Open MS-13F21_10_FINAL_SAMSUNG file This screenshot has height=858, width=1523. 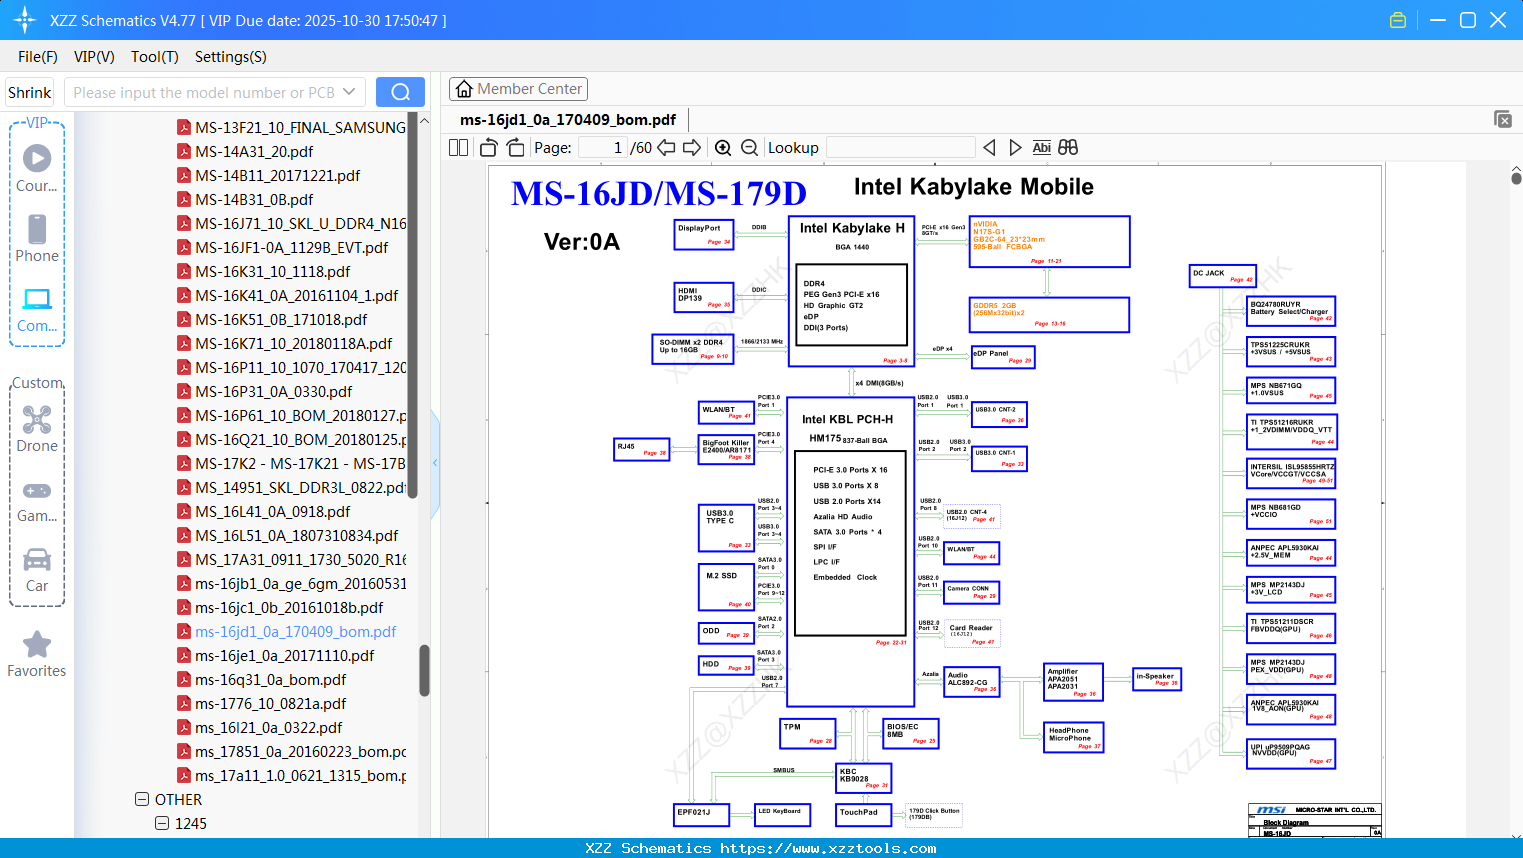(x=300, y=128)
